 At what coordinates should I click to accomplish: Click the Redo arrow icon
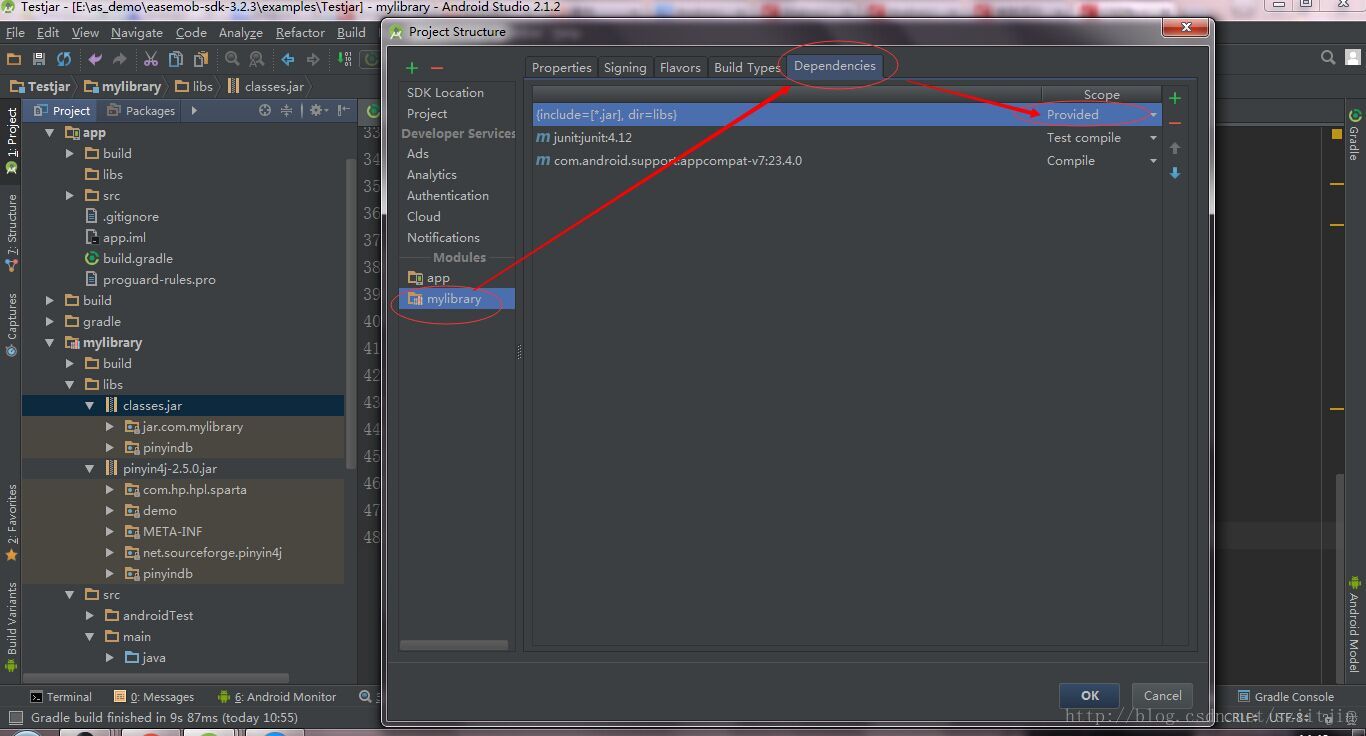point(120,59)
